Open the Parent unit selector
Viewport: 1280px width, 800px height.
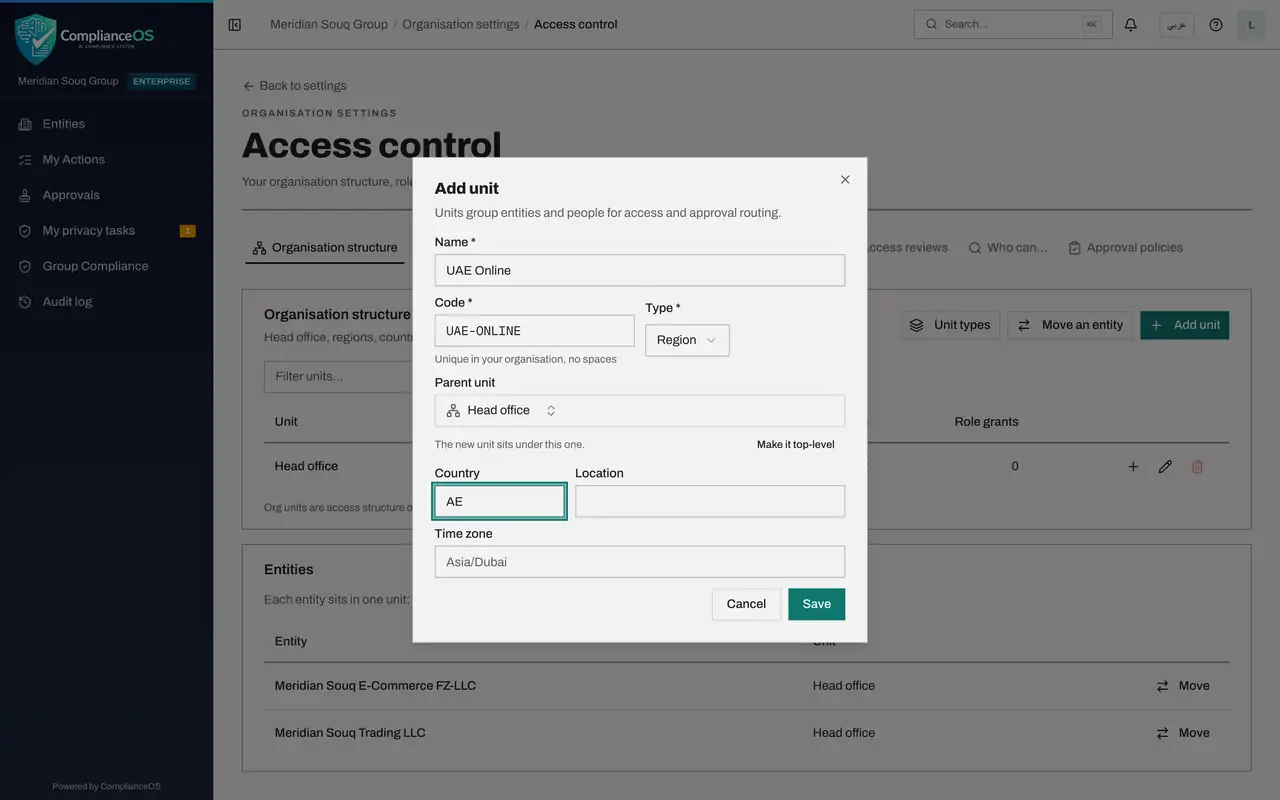pyautogui.click(x=640, y=410)
